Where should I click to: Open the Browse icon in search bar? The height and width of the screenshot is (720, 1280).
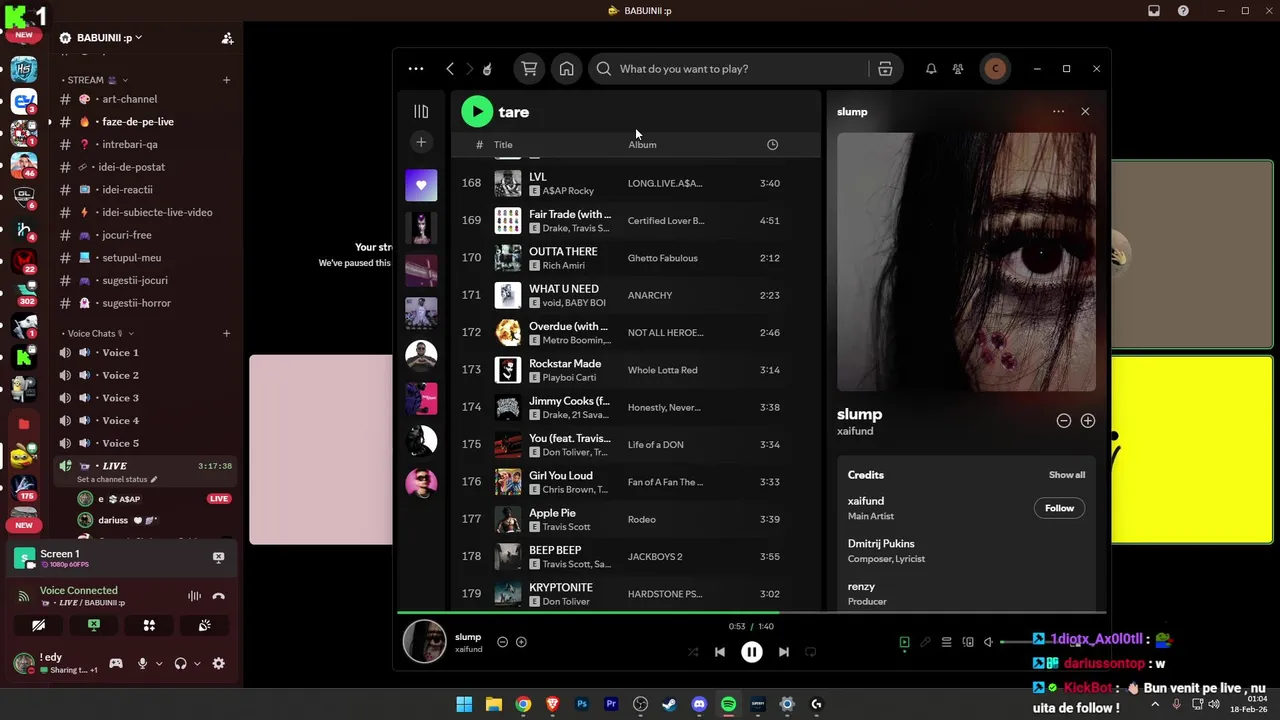point(885,69)
